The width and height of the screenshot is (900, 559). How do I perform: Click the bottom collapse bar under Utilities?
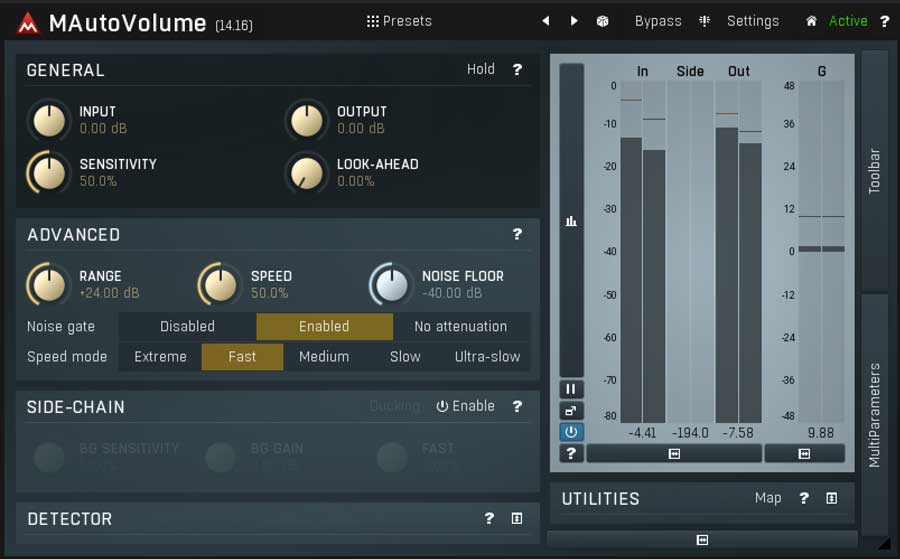pyautogui.click(x=703, y=539)
